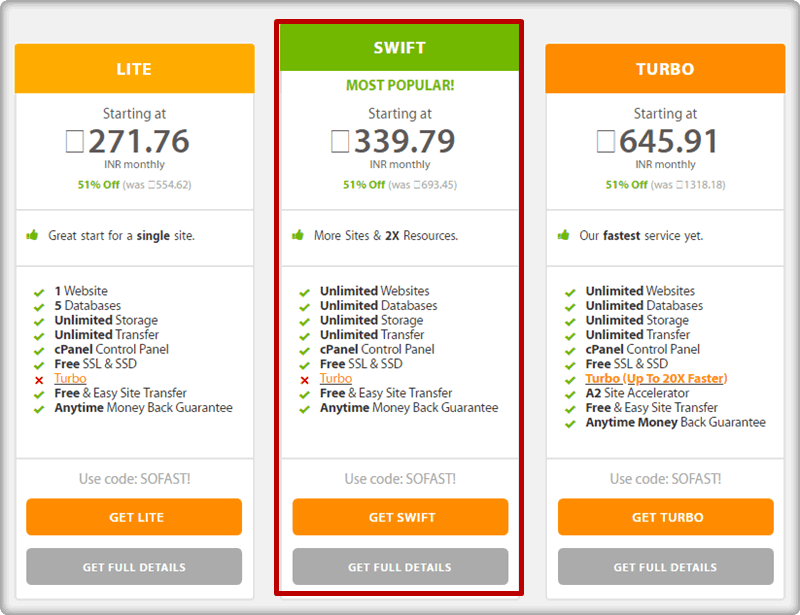Screen dimensions: 800x615
Task: Click checkmark beside 5 Databases
Action: (39, 307)
